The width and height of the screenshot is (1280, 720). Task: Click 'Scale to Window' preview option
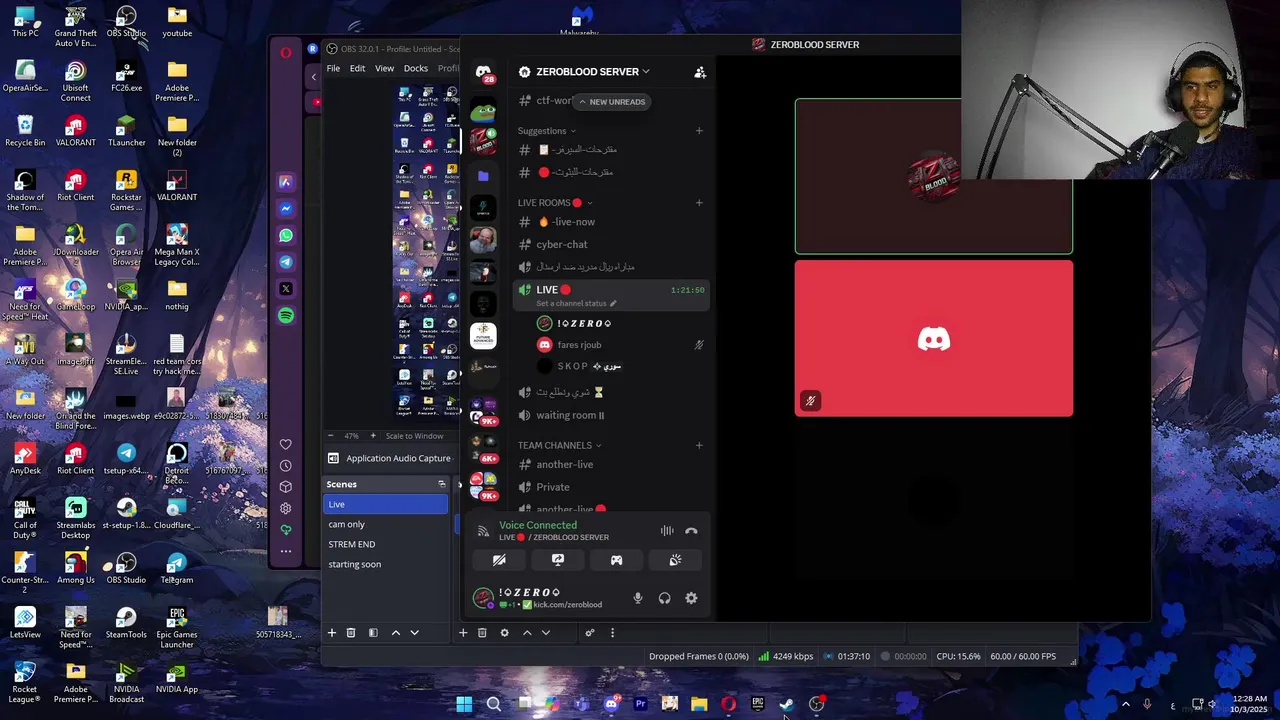pyautogui.click(x=414, y=436)
